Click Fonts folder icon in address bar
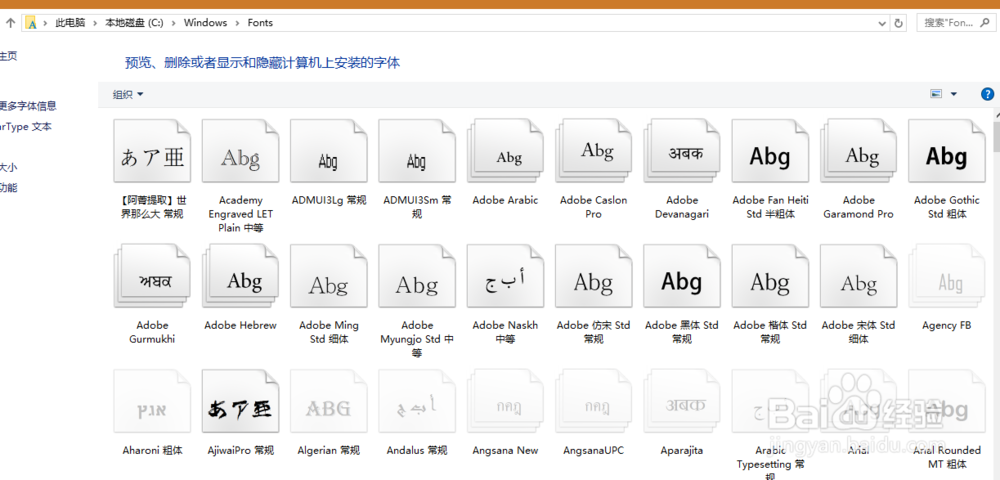Viewport: 1000px width, 480px height. coord(31,23)
